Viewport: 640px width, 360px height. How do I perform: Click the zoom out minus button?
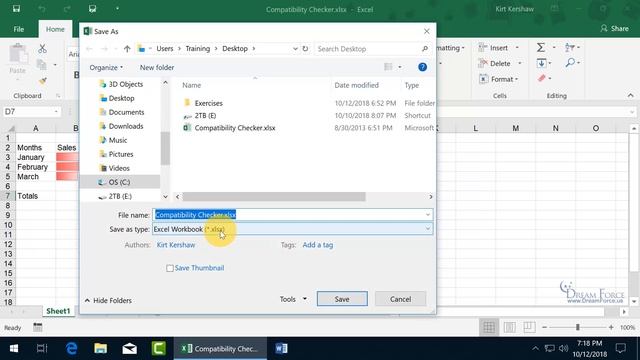pyautogui.click(x=544, y=327)
